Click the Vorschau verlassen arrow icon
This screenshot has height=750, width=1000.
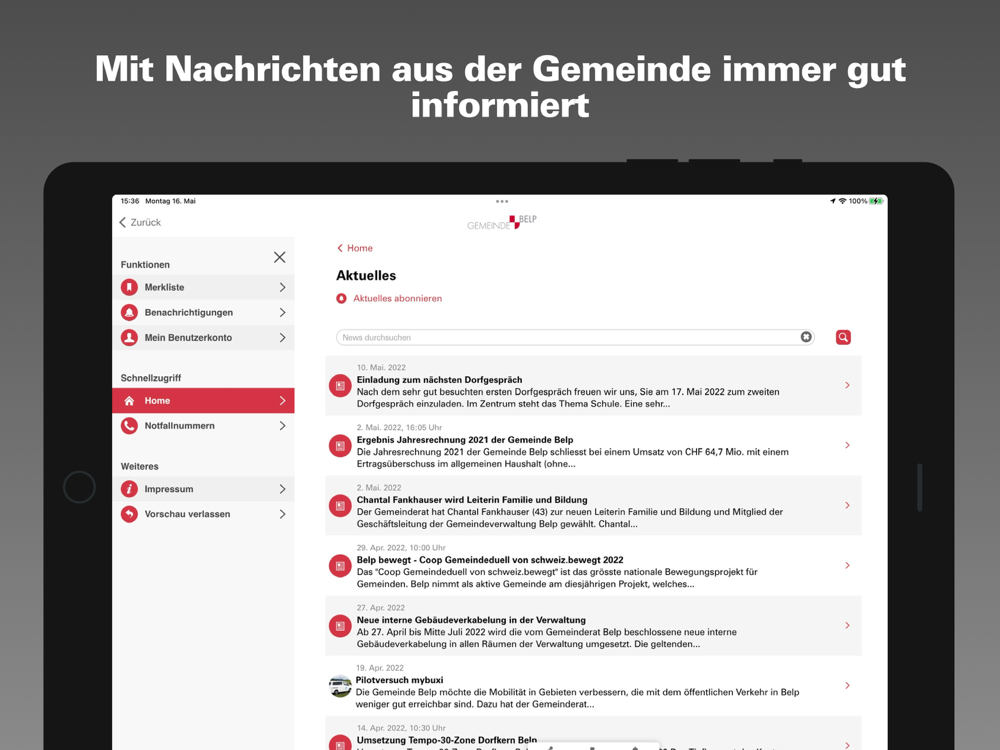(x=129, y=514)
